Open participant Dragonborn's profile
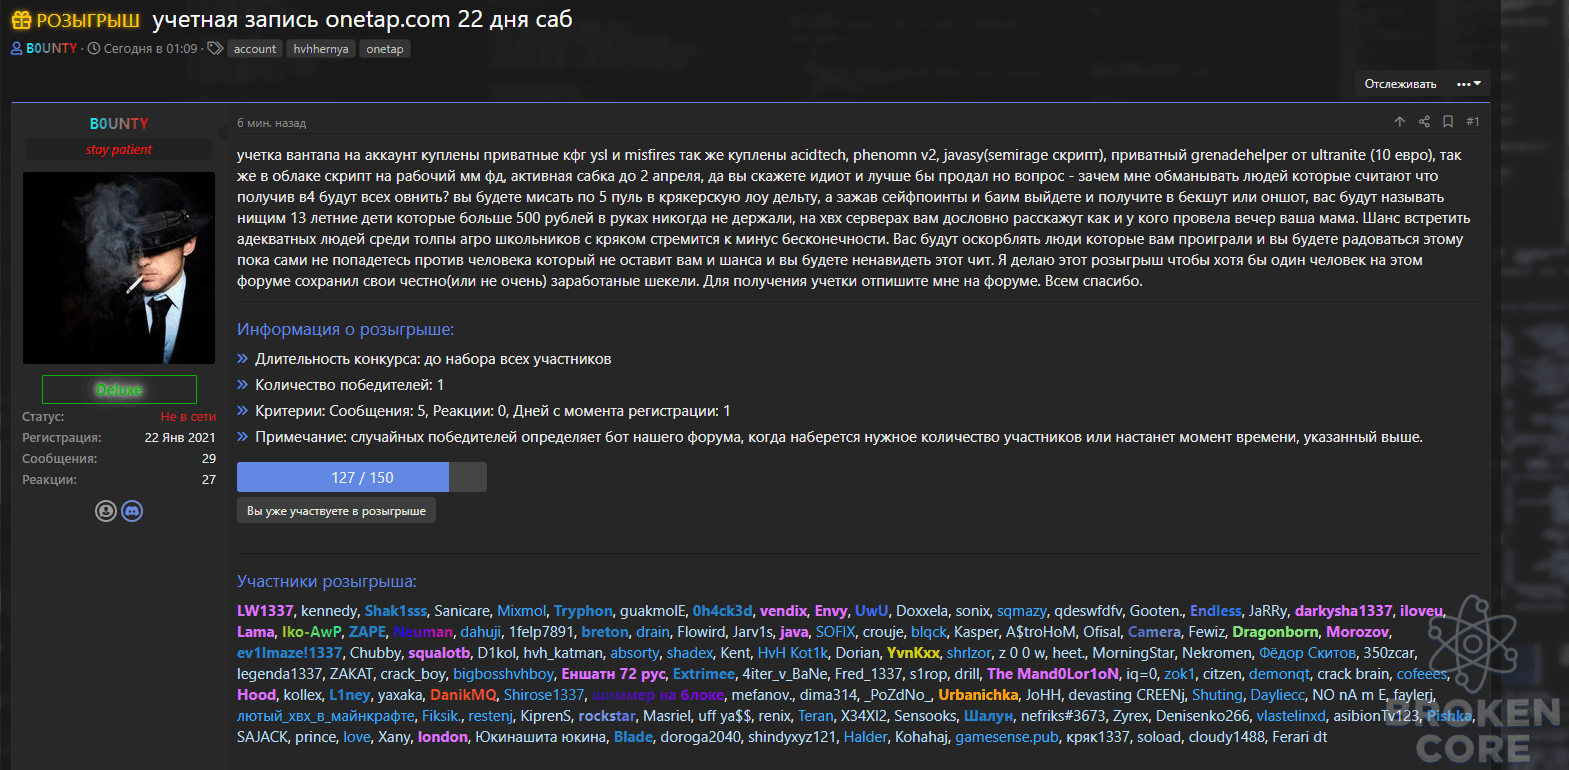The image size is (1569, 770). tap(1275, 632)
